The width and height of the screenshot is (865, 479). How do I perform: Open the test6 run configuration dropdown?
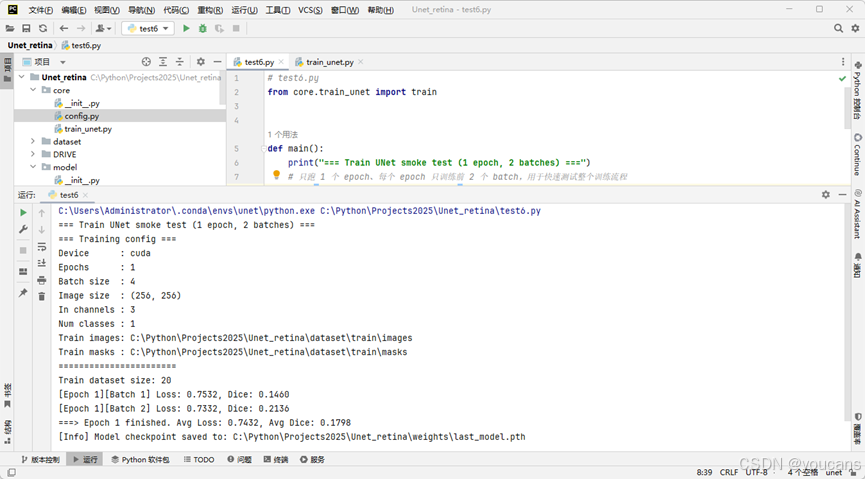point(148,28)
